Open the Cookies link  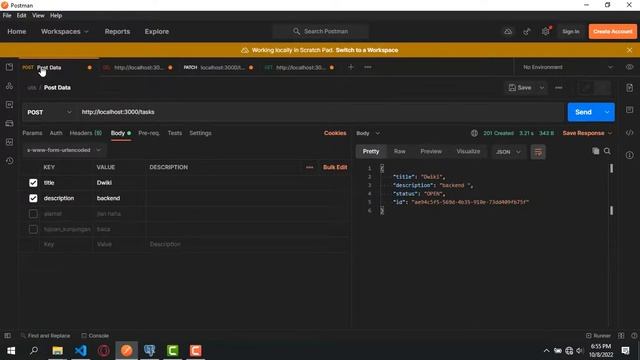[335, 133]
